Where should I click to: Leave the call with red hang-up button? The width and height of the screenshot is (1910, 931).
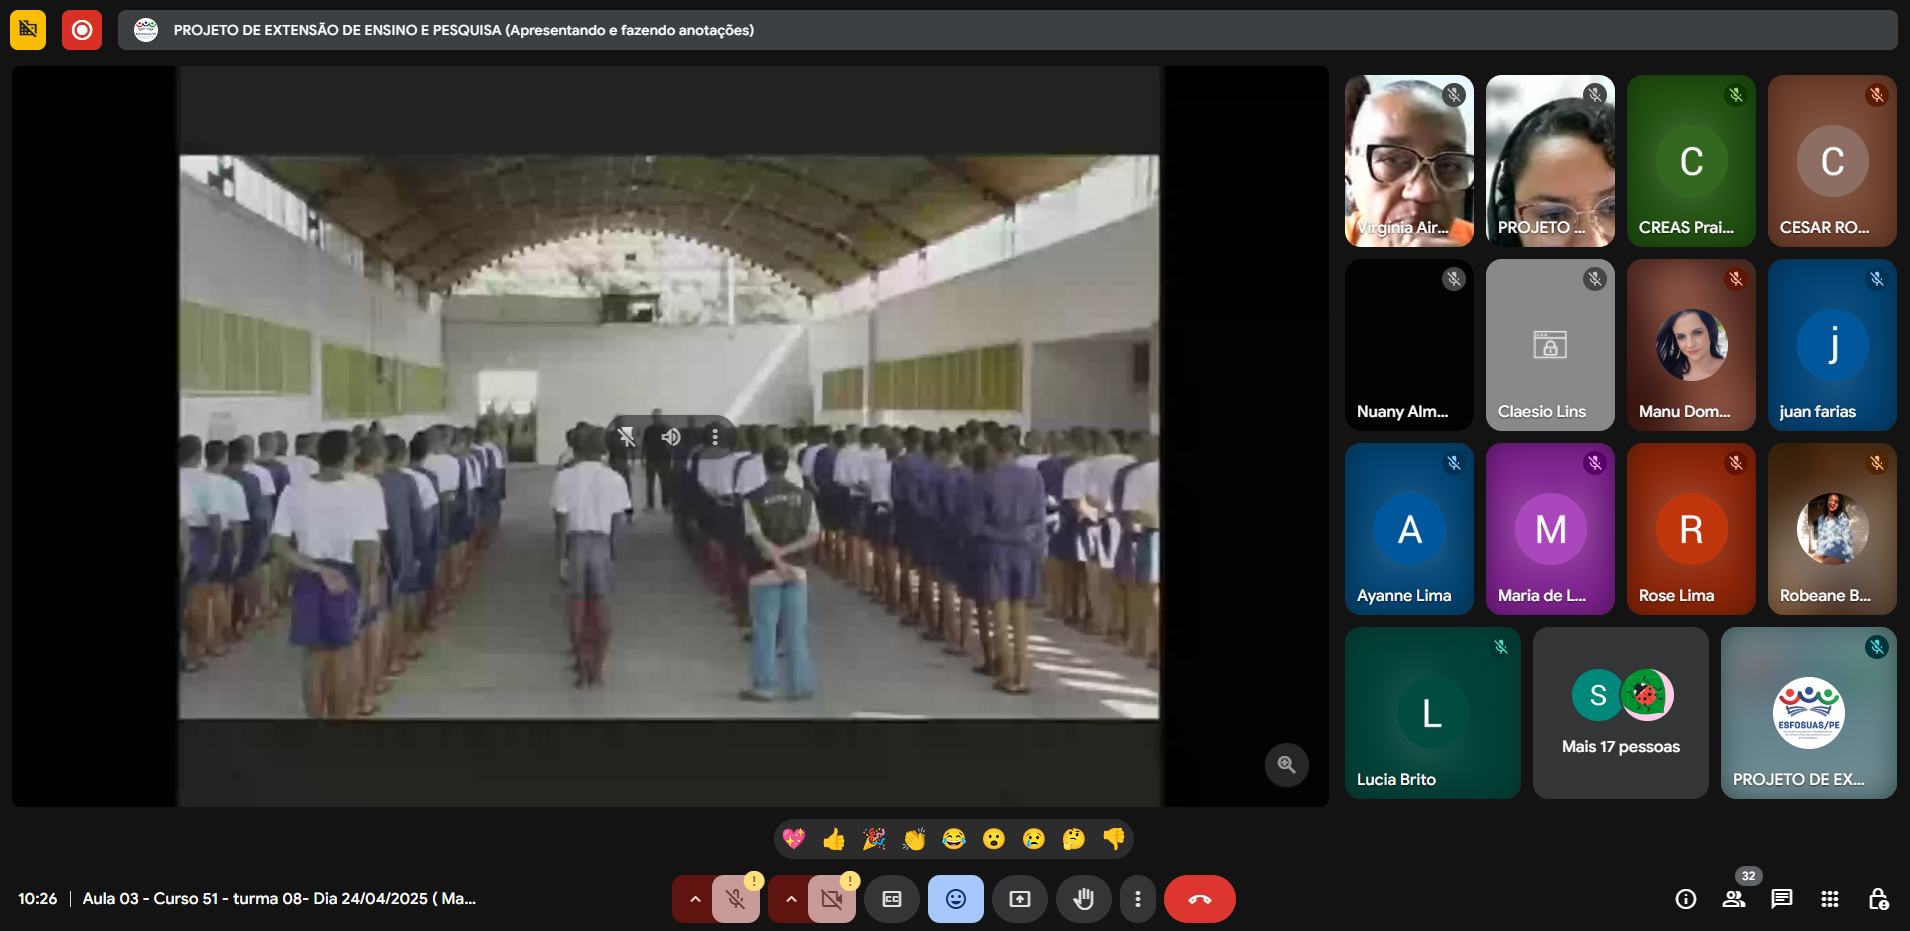tap(1199, 899)
